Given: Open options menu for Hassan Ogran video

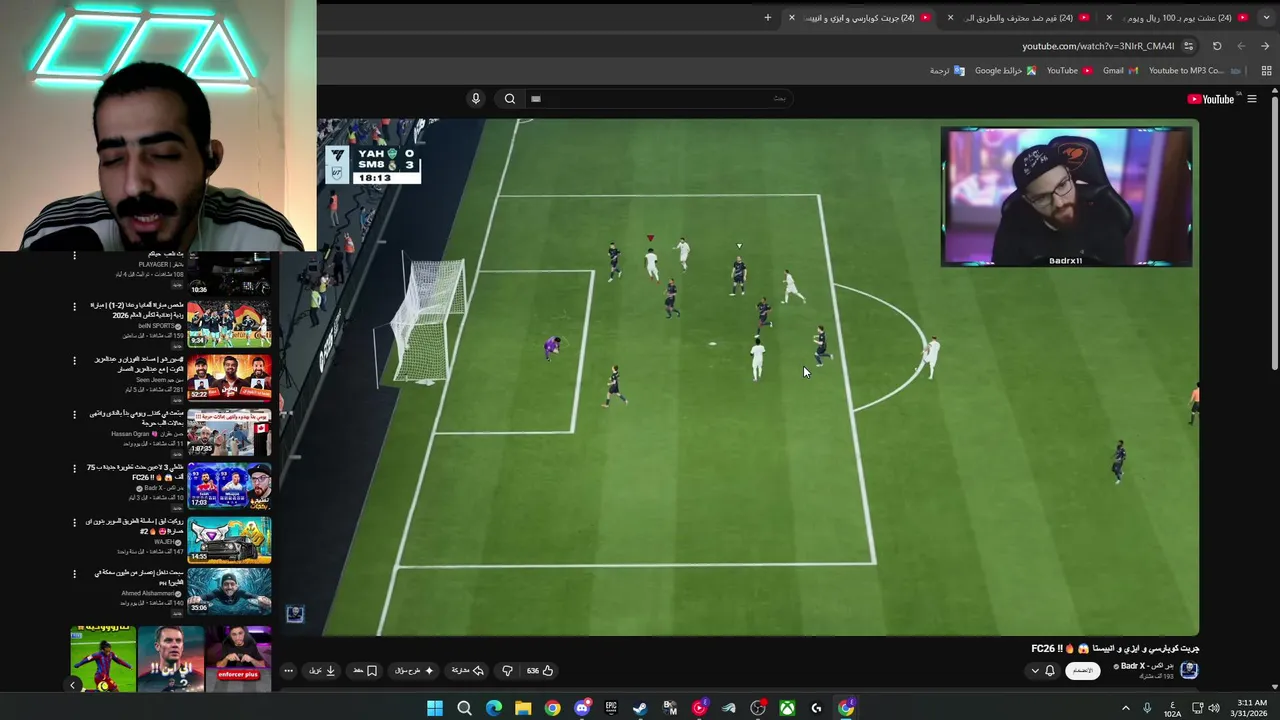Looking at the screenshot, I should [x=74, y=414].
